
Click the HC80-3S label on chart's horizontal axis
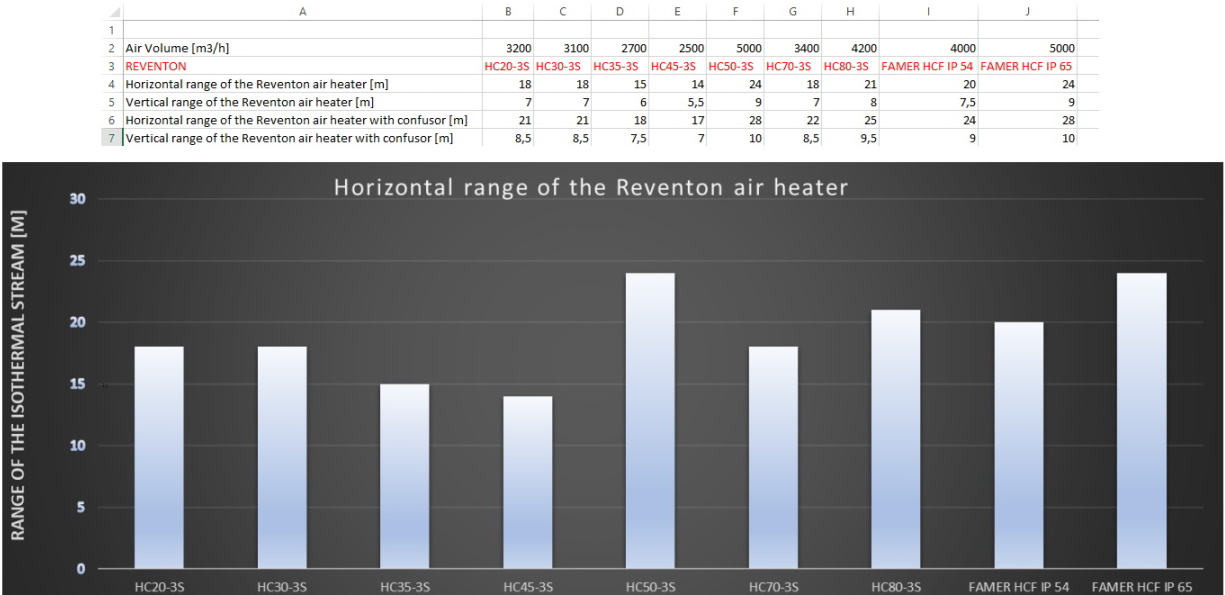click(x=895, y=587)
